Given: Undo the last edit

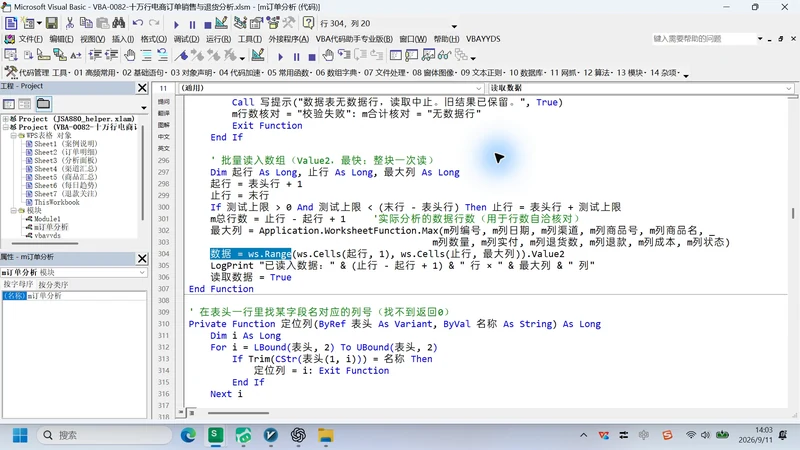Looking at the screenshot, I should click(138, 23).
